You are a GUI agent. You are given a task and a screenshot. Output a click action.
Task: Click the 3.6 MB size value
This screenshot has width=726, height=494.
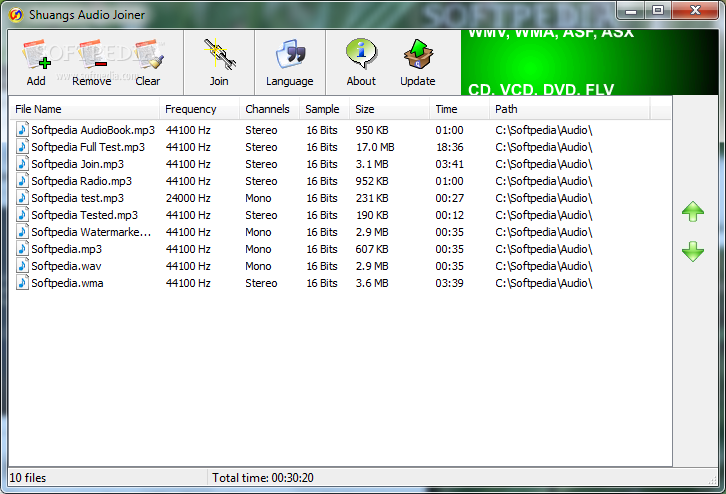pyautogui.click(x=372, y=283)
